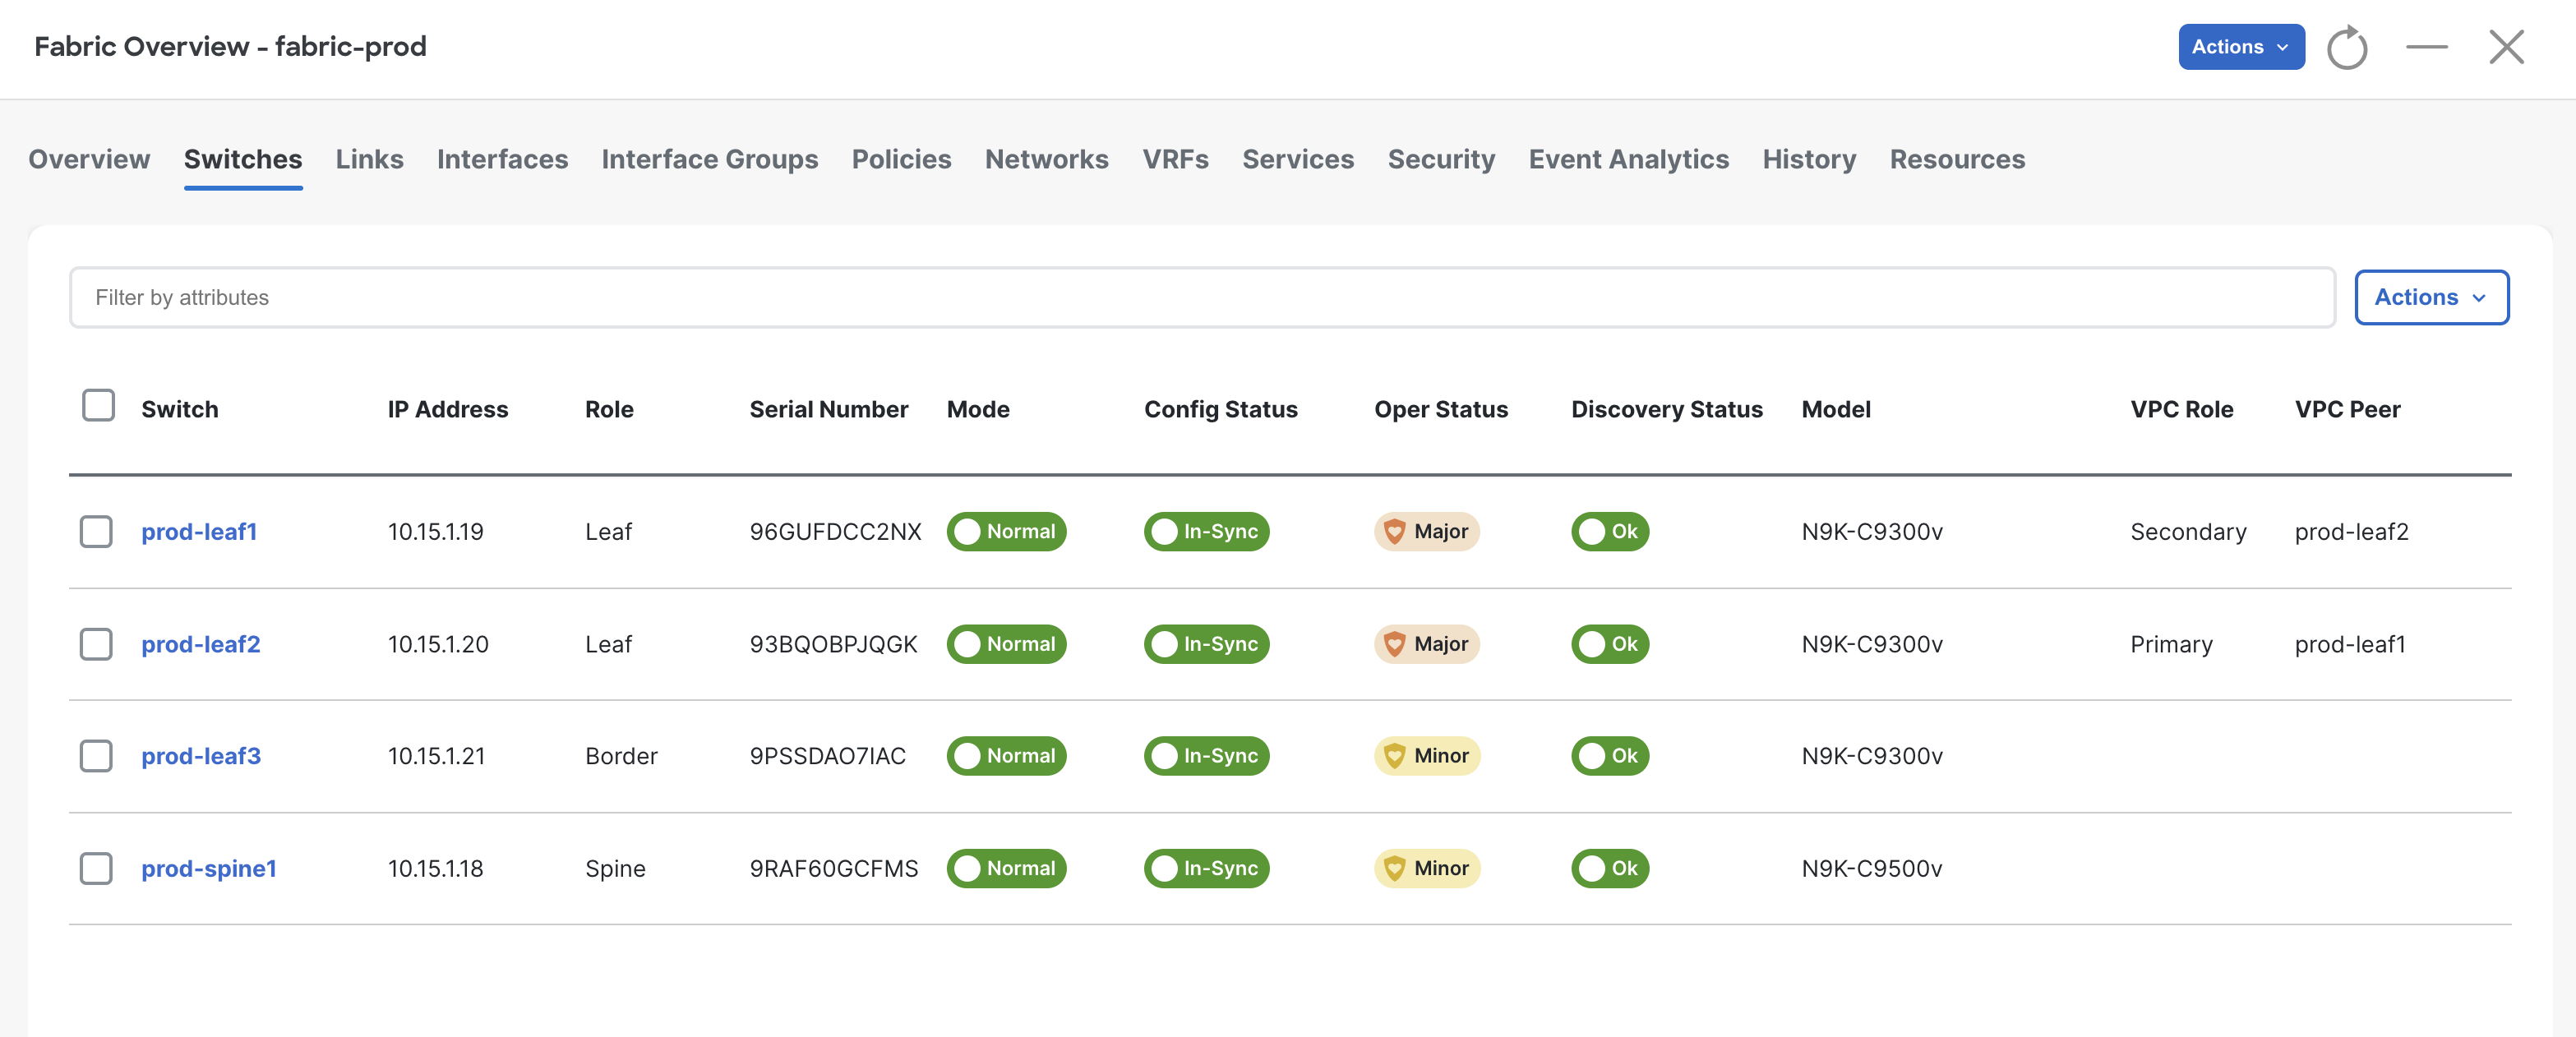The height and width of the screenshot is (1037, 2576).
Task: Click the Config Status column header
Action: tap(1220, 409)
